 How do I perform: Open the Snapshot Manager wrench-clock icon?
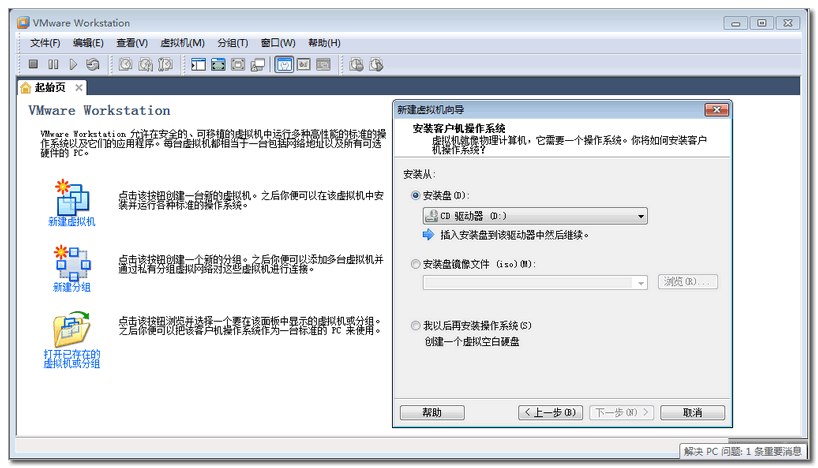(x=165, y=64)
